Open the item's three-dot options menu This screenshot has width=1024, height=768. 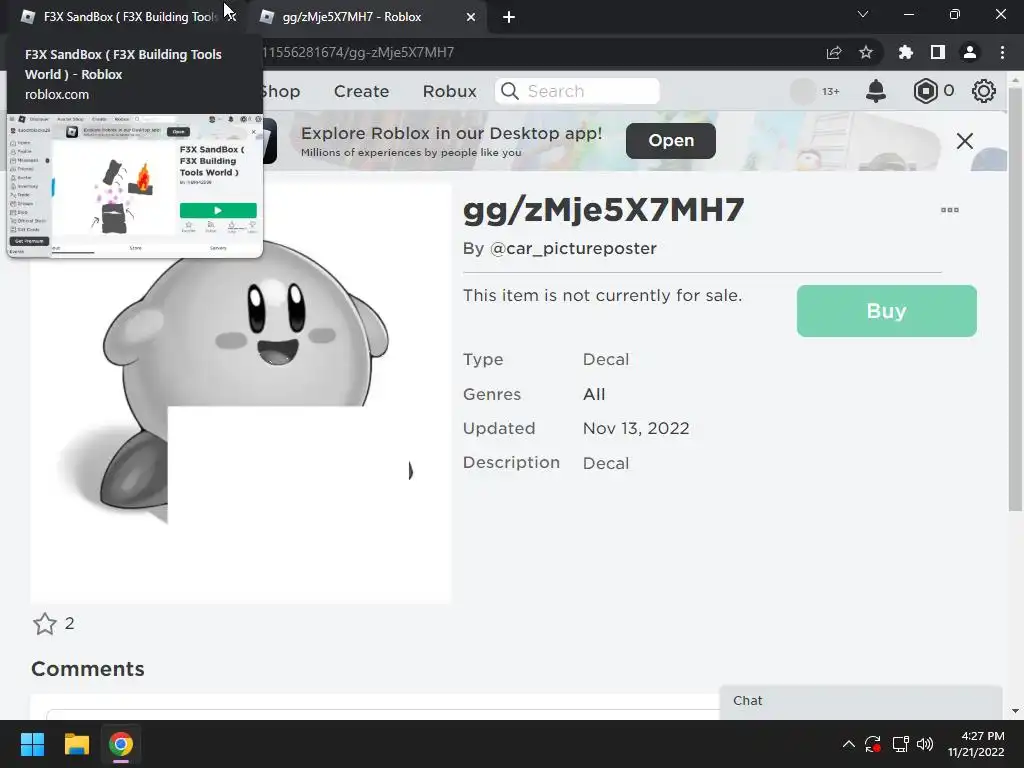[950, 210]
